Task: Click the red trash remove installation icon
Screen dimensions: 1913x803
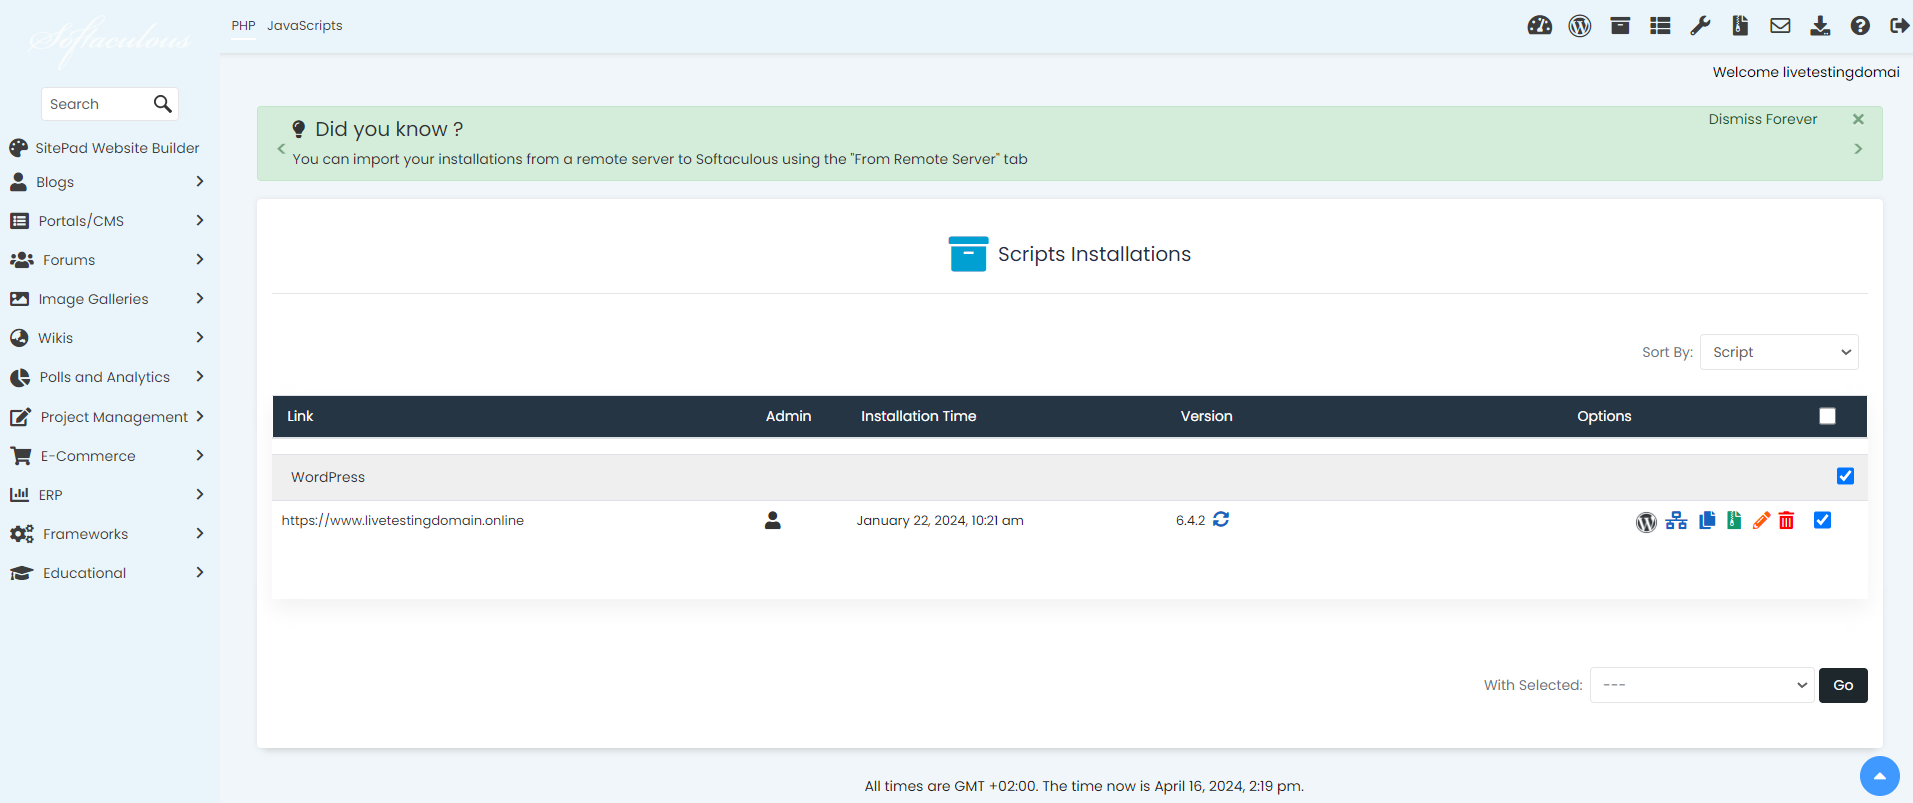Action: click(1786, 521)
